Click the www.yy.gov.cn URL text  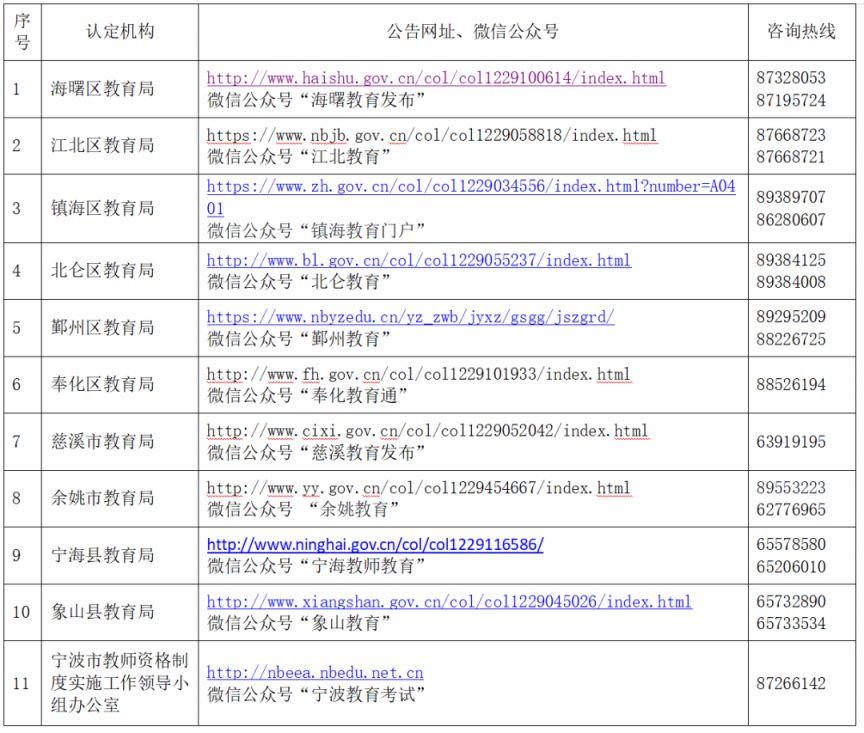pos(418,488)
